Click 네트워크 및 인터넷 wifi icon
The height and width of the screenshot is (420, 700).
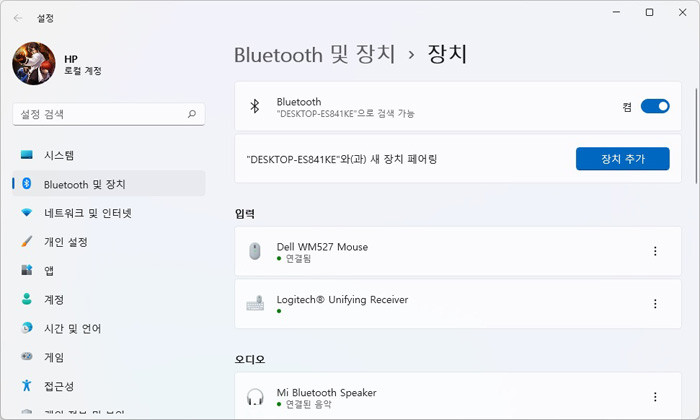pyautogui.click(x=27, y=212)
